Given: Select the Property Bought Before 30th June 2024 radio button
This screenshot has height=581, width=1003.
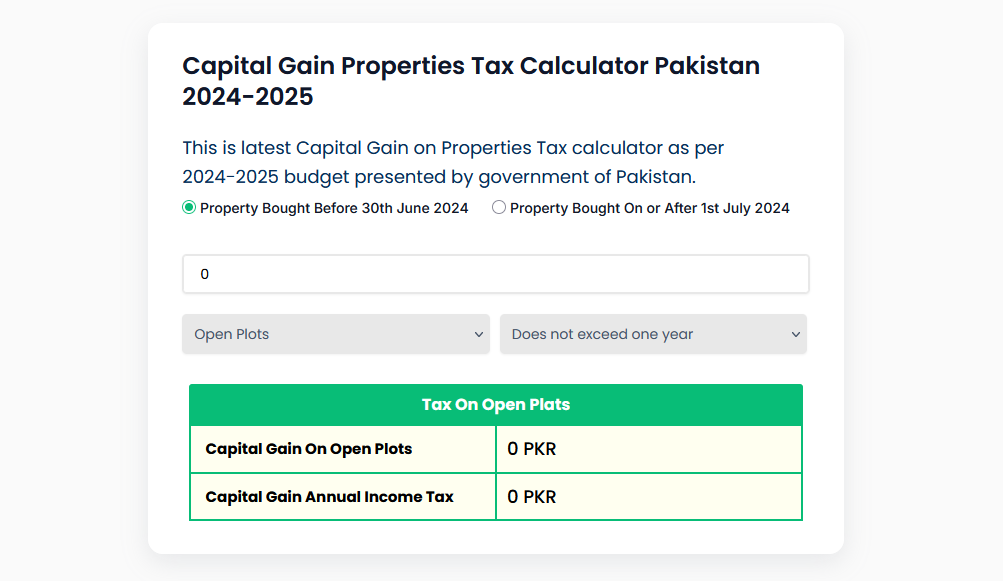Looking at the screenshot, I should click(189, 208).
